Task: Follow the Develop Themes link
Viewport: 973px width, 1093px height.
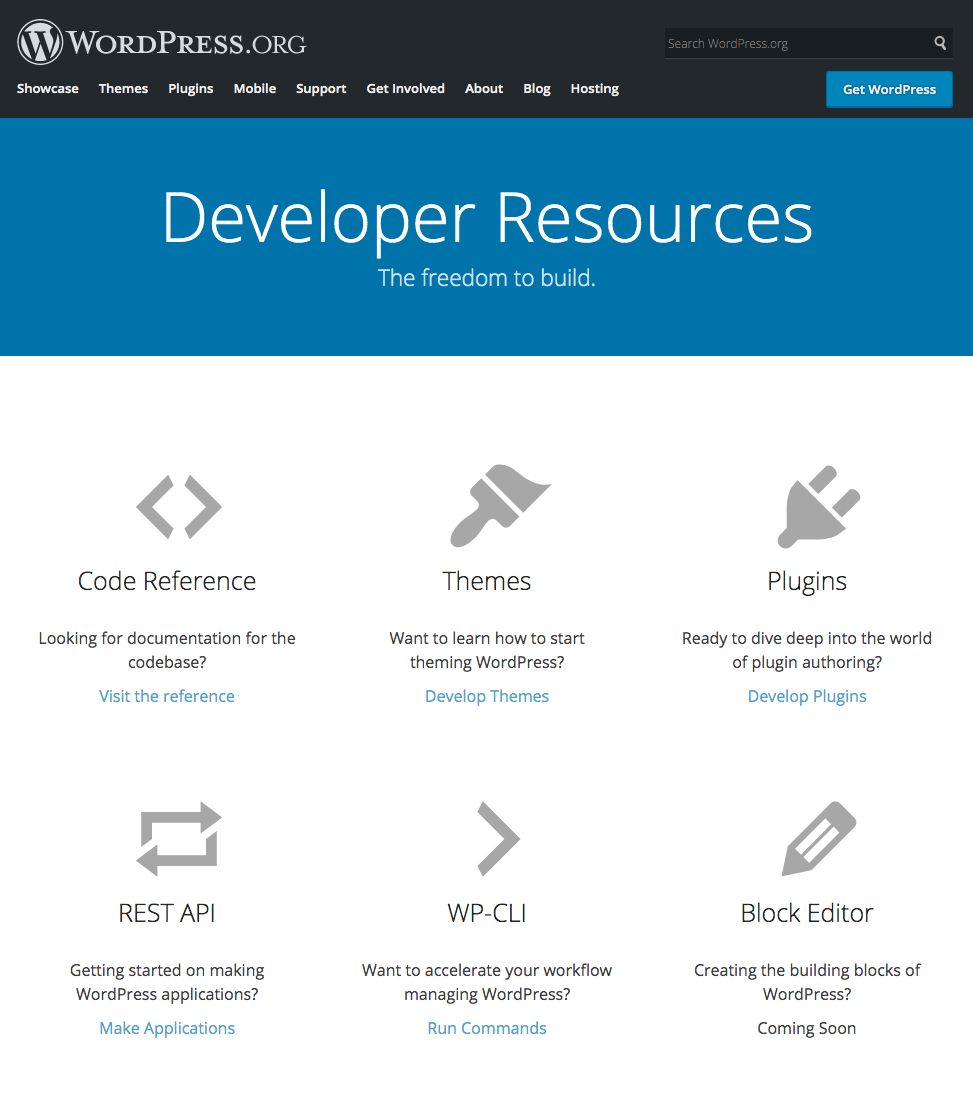Action: click(486, 696)
